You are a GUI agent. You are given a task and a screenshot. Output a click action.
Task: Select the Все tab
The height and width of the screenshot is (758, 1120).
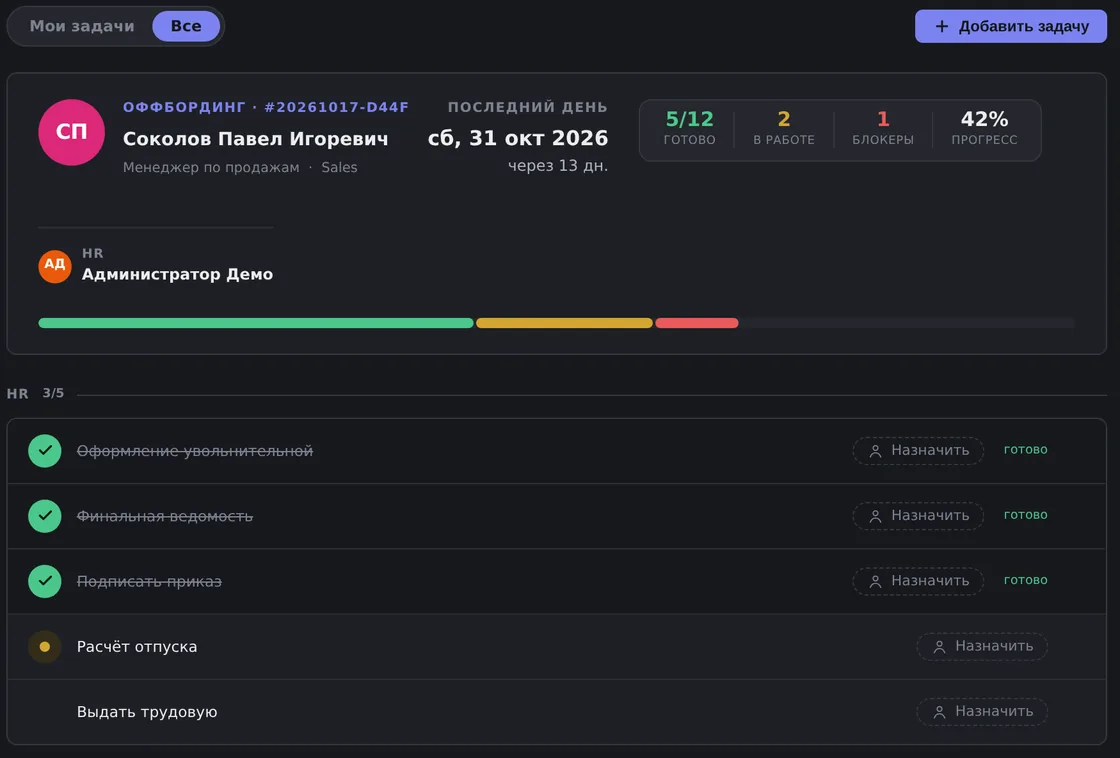pyautogui.click(x=186, y=26)
